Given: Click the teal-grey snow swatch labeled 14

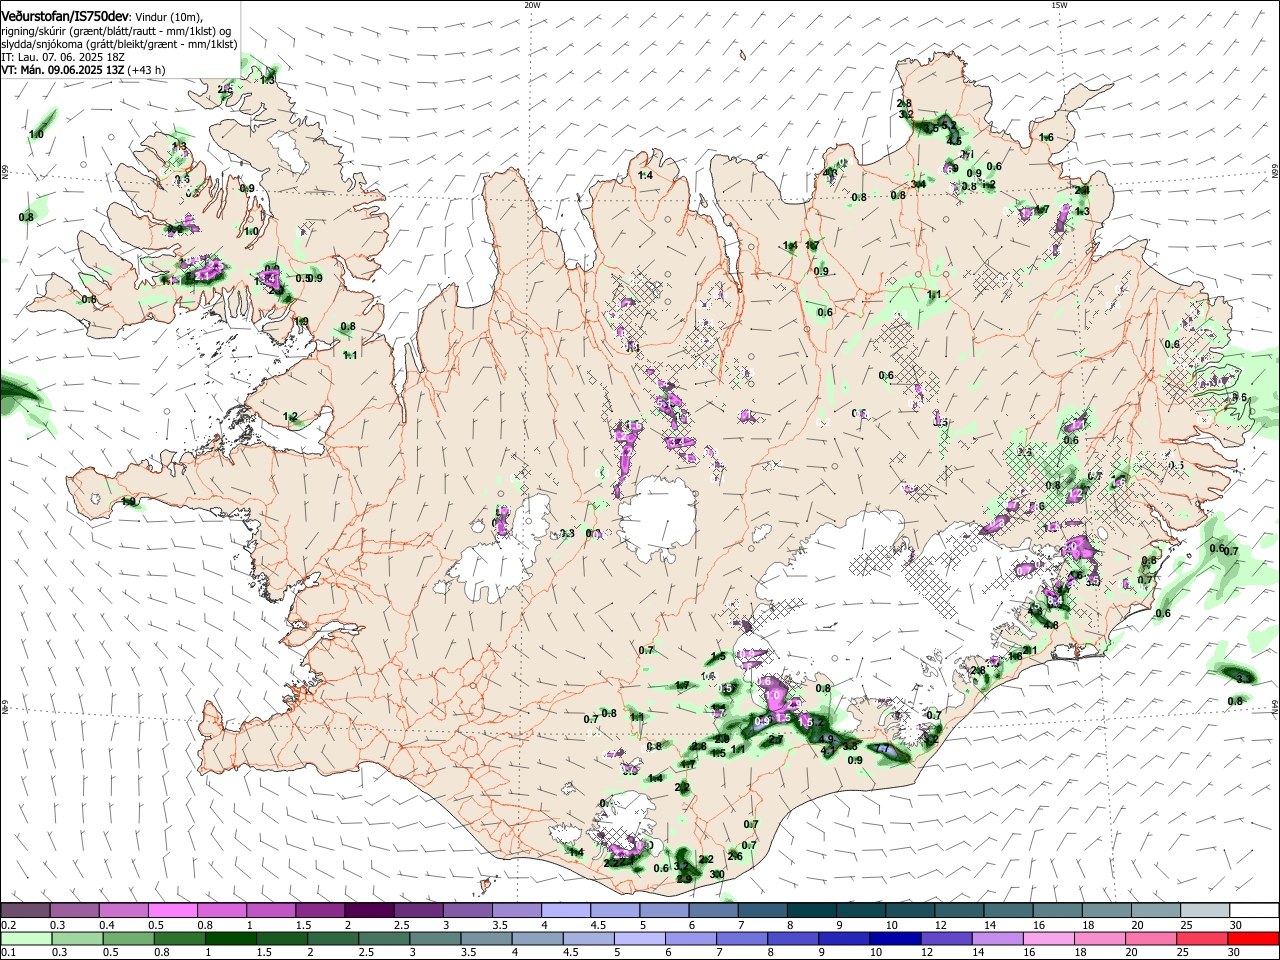Looking at the screenshot, I should tap(1008, 910).
